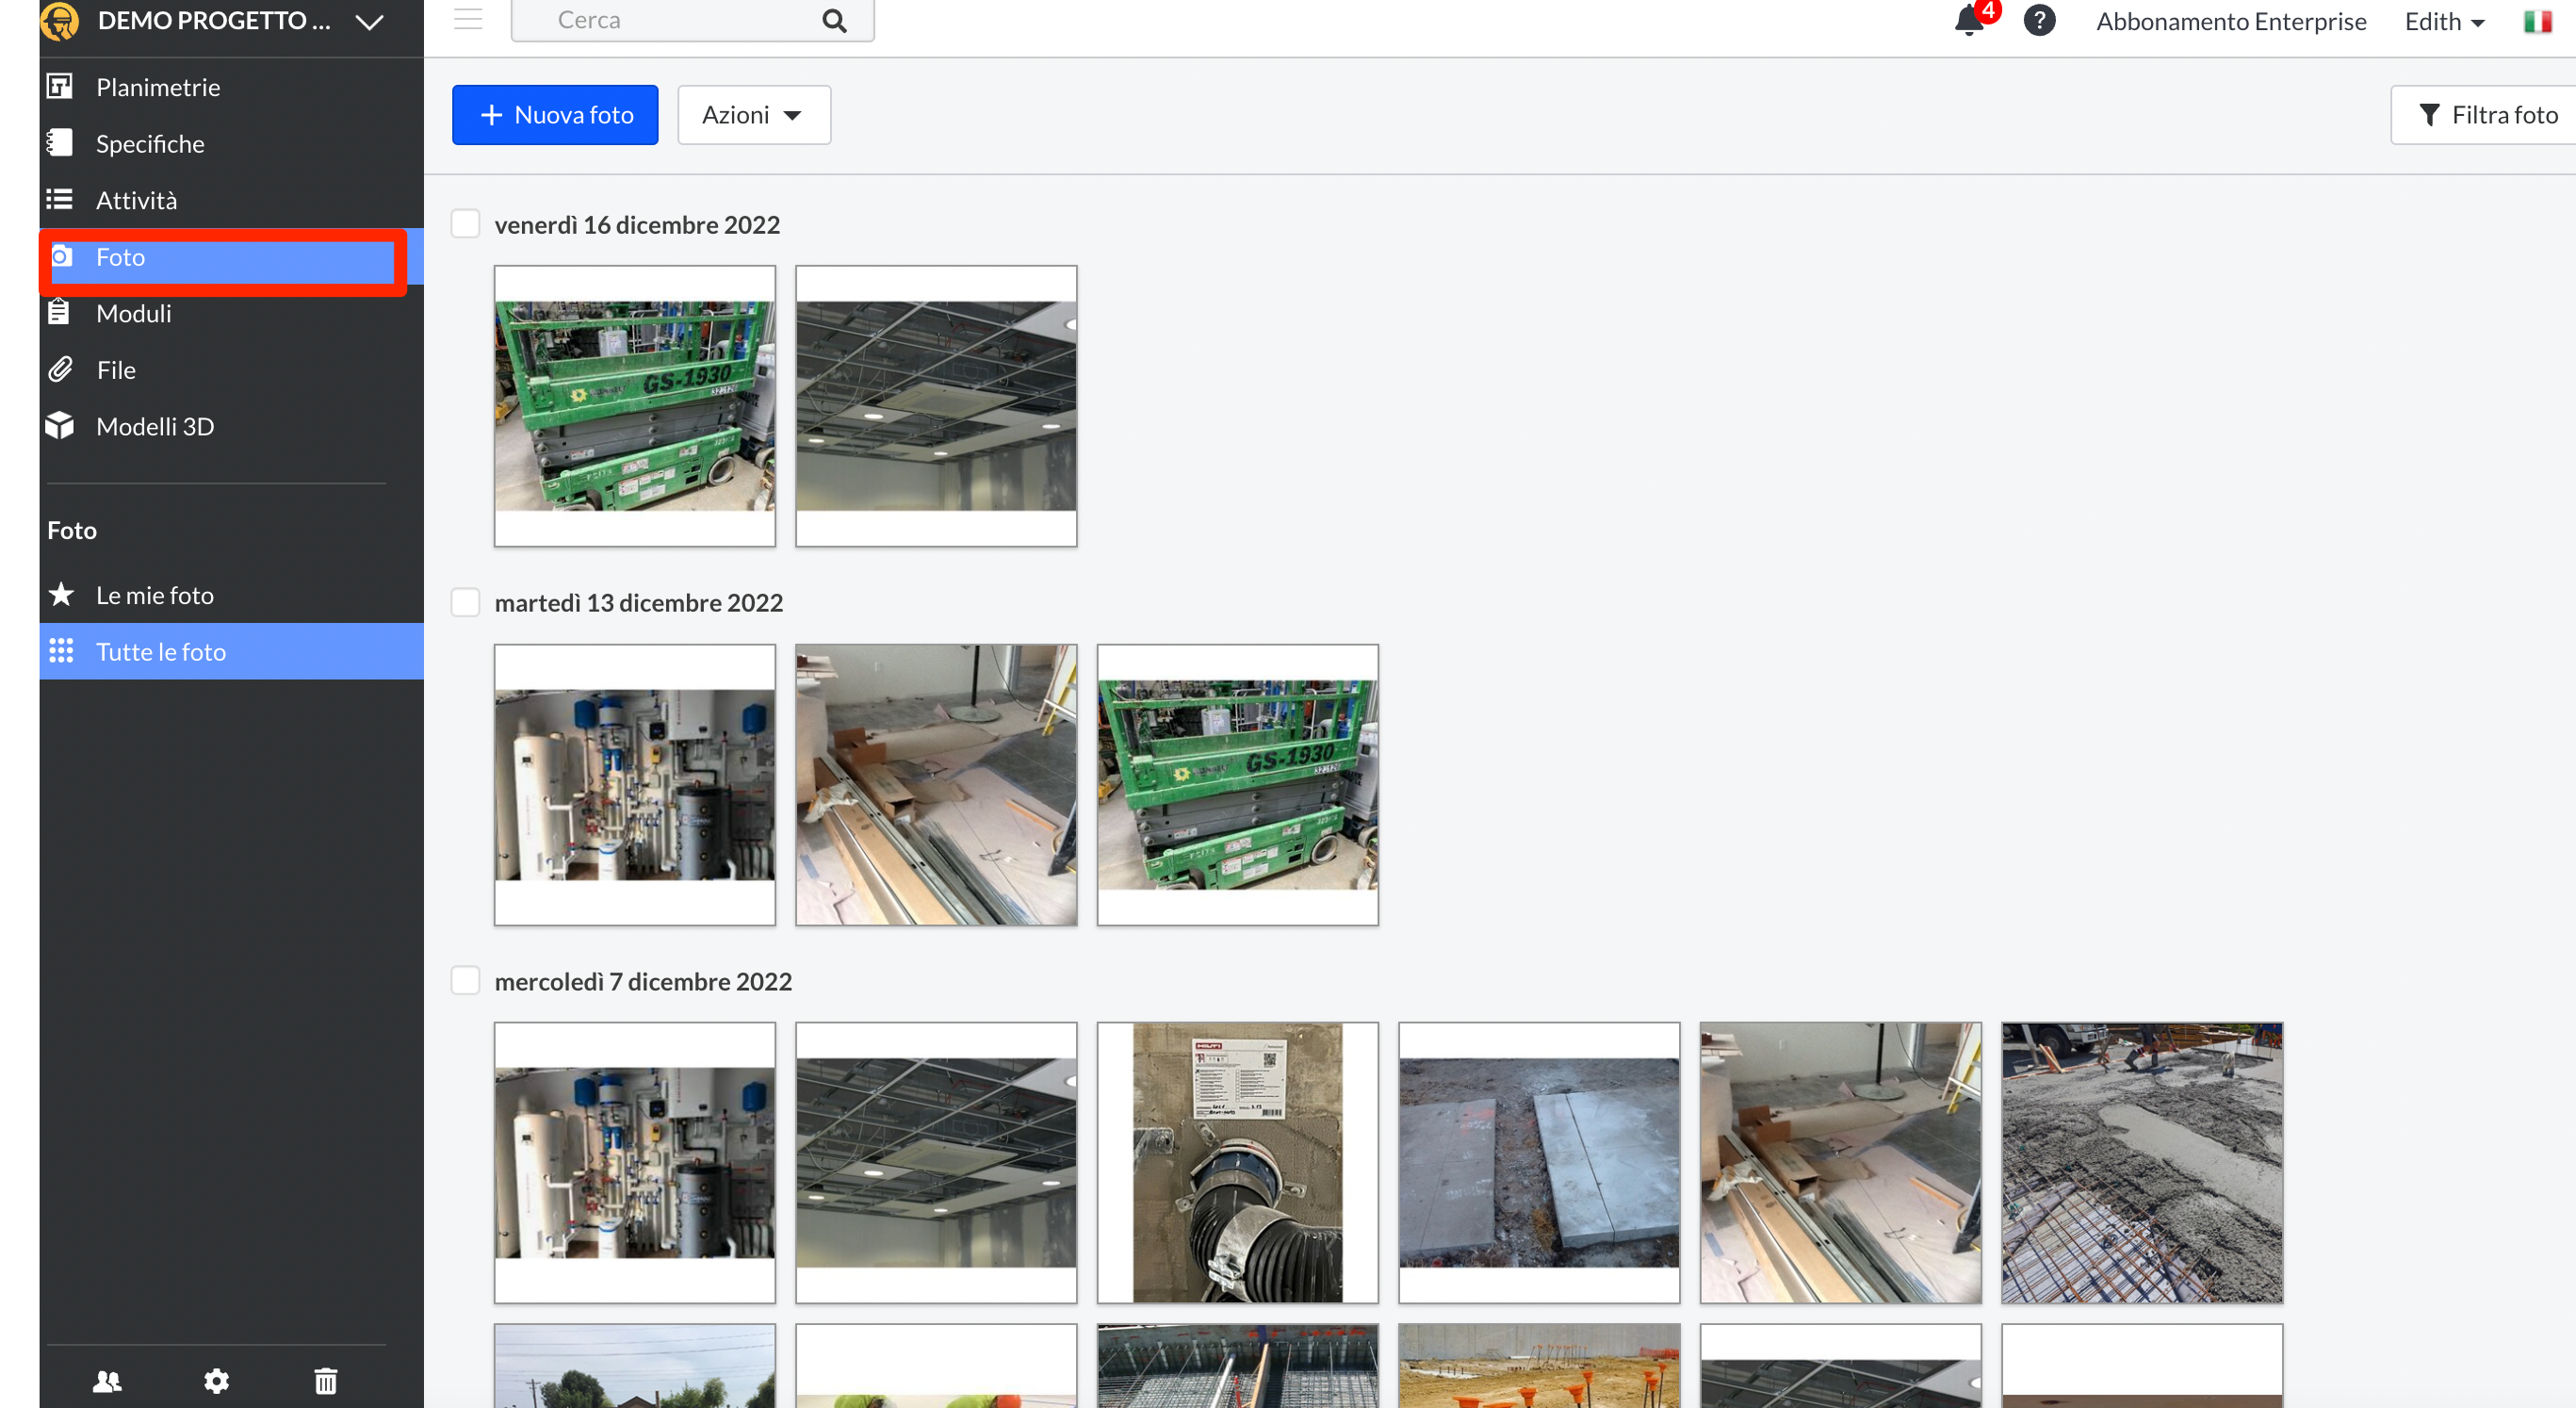Click the notifications bell icon

point(1969,20)
